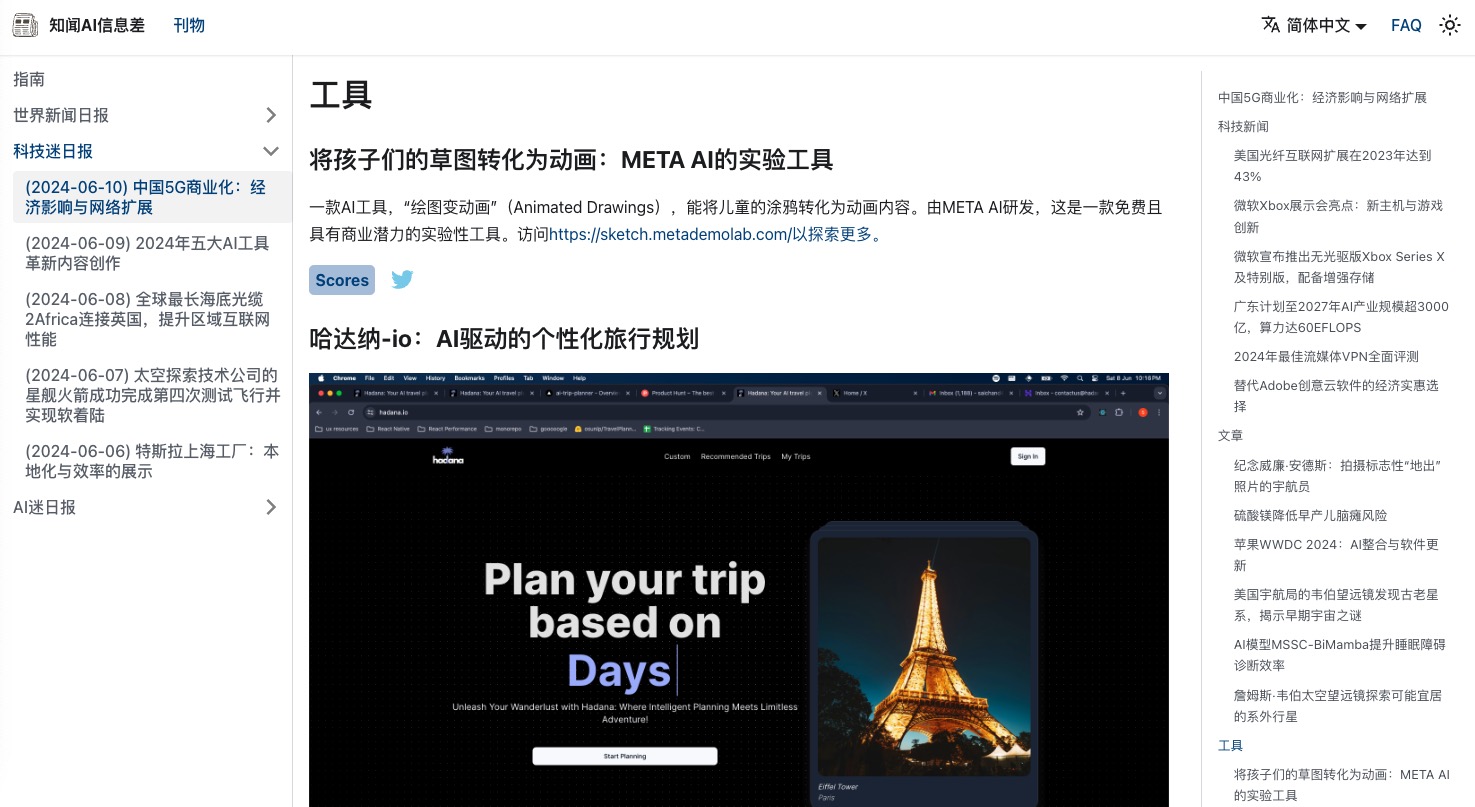1475x807 pixels.
Task: Click the 哈达纳-io heading
Action: 504,338
